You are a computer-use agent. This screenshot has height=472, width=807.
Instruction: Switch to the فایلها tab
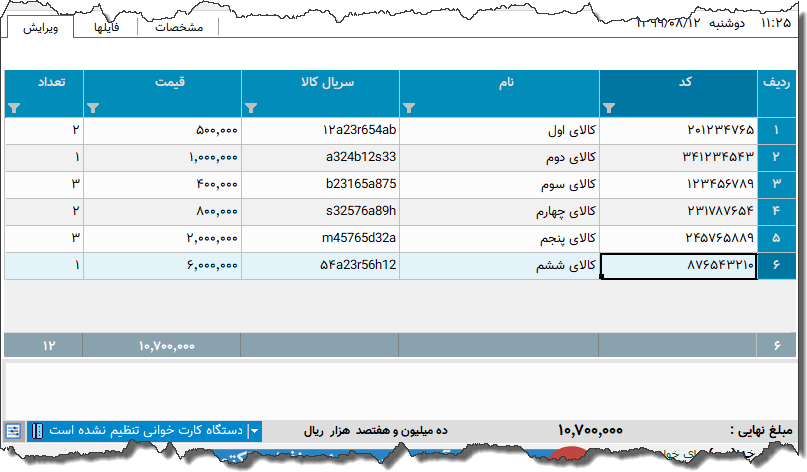[106, 27]
